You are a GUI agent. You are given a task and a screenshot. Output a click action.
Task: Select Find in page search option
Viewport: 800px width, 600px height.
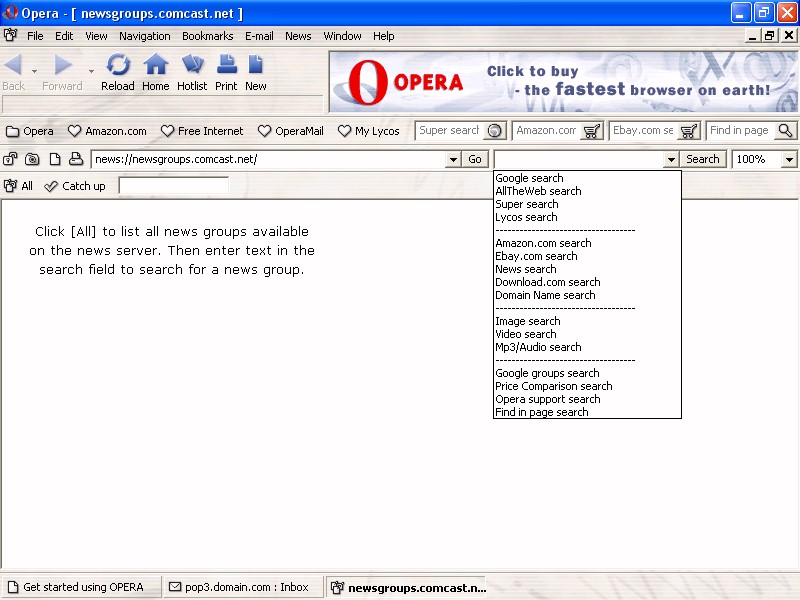(587, 412)
